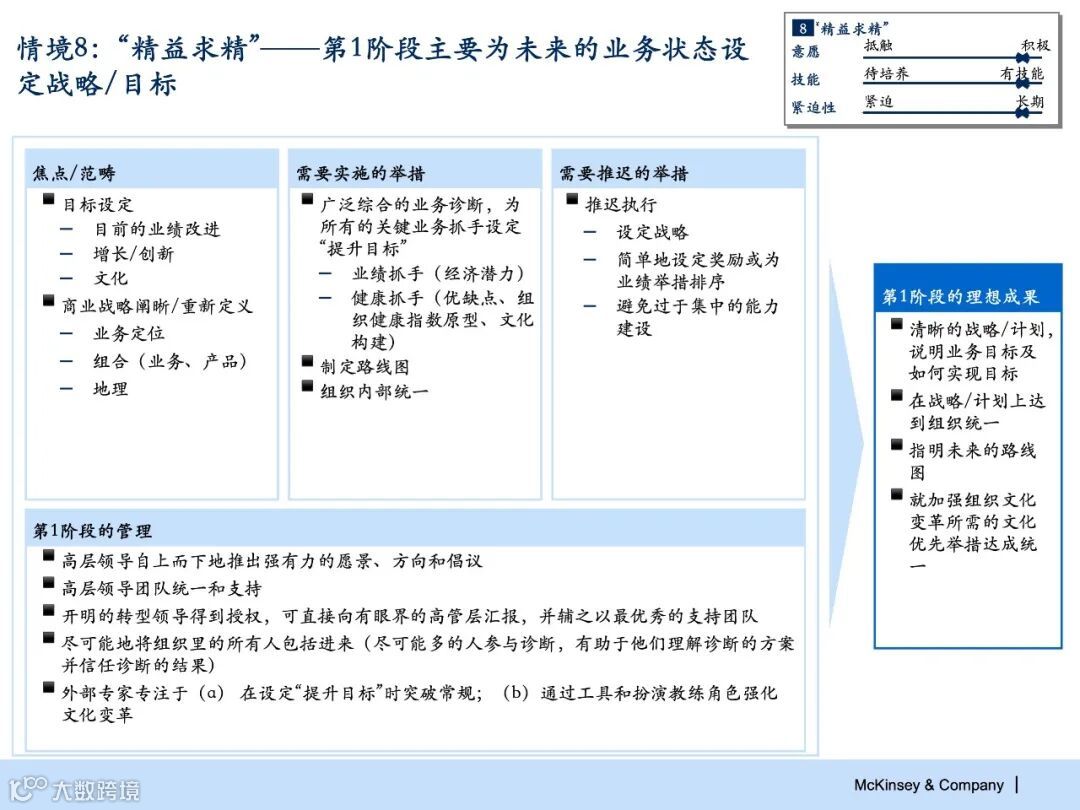Select the "开明的转型领导得到授权" bullet
The width and height of the screenshot is (1080, 810).
pyautogui.click(x=410, y=616)
